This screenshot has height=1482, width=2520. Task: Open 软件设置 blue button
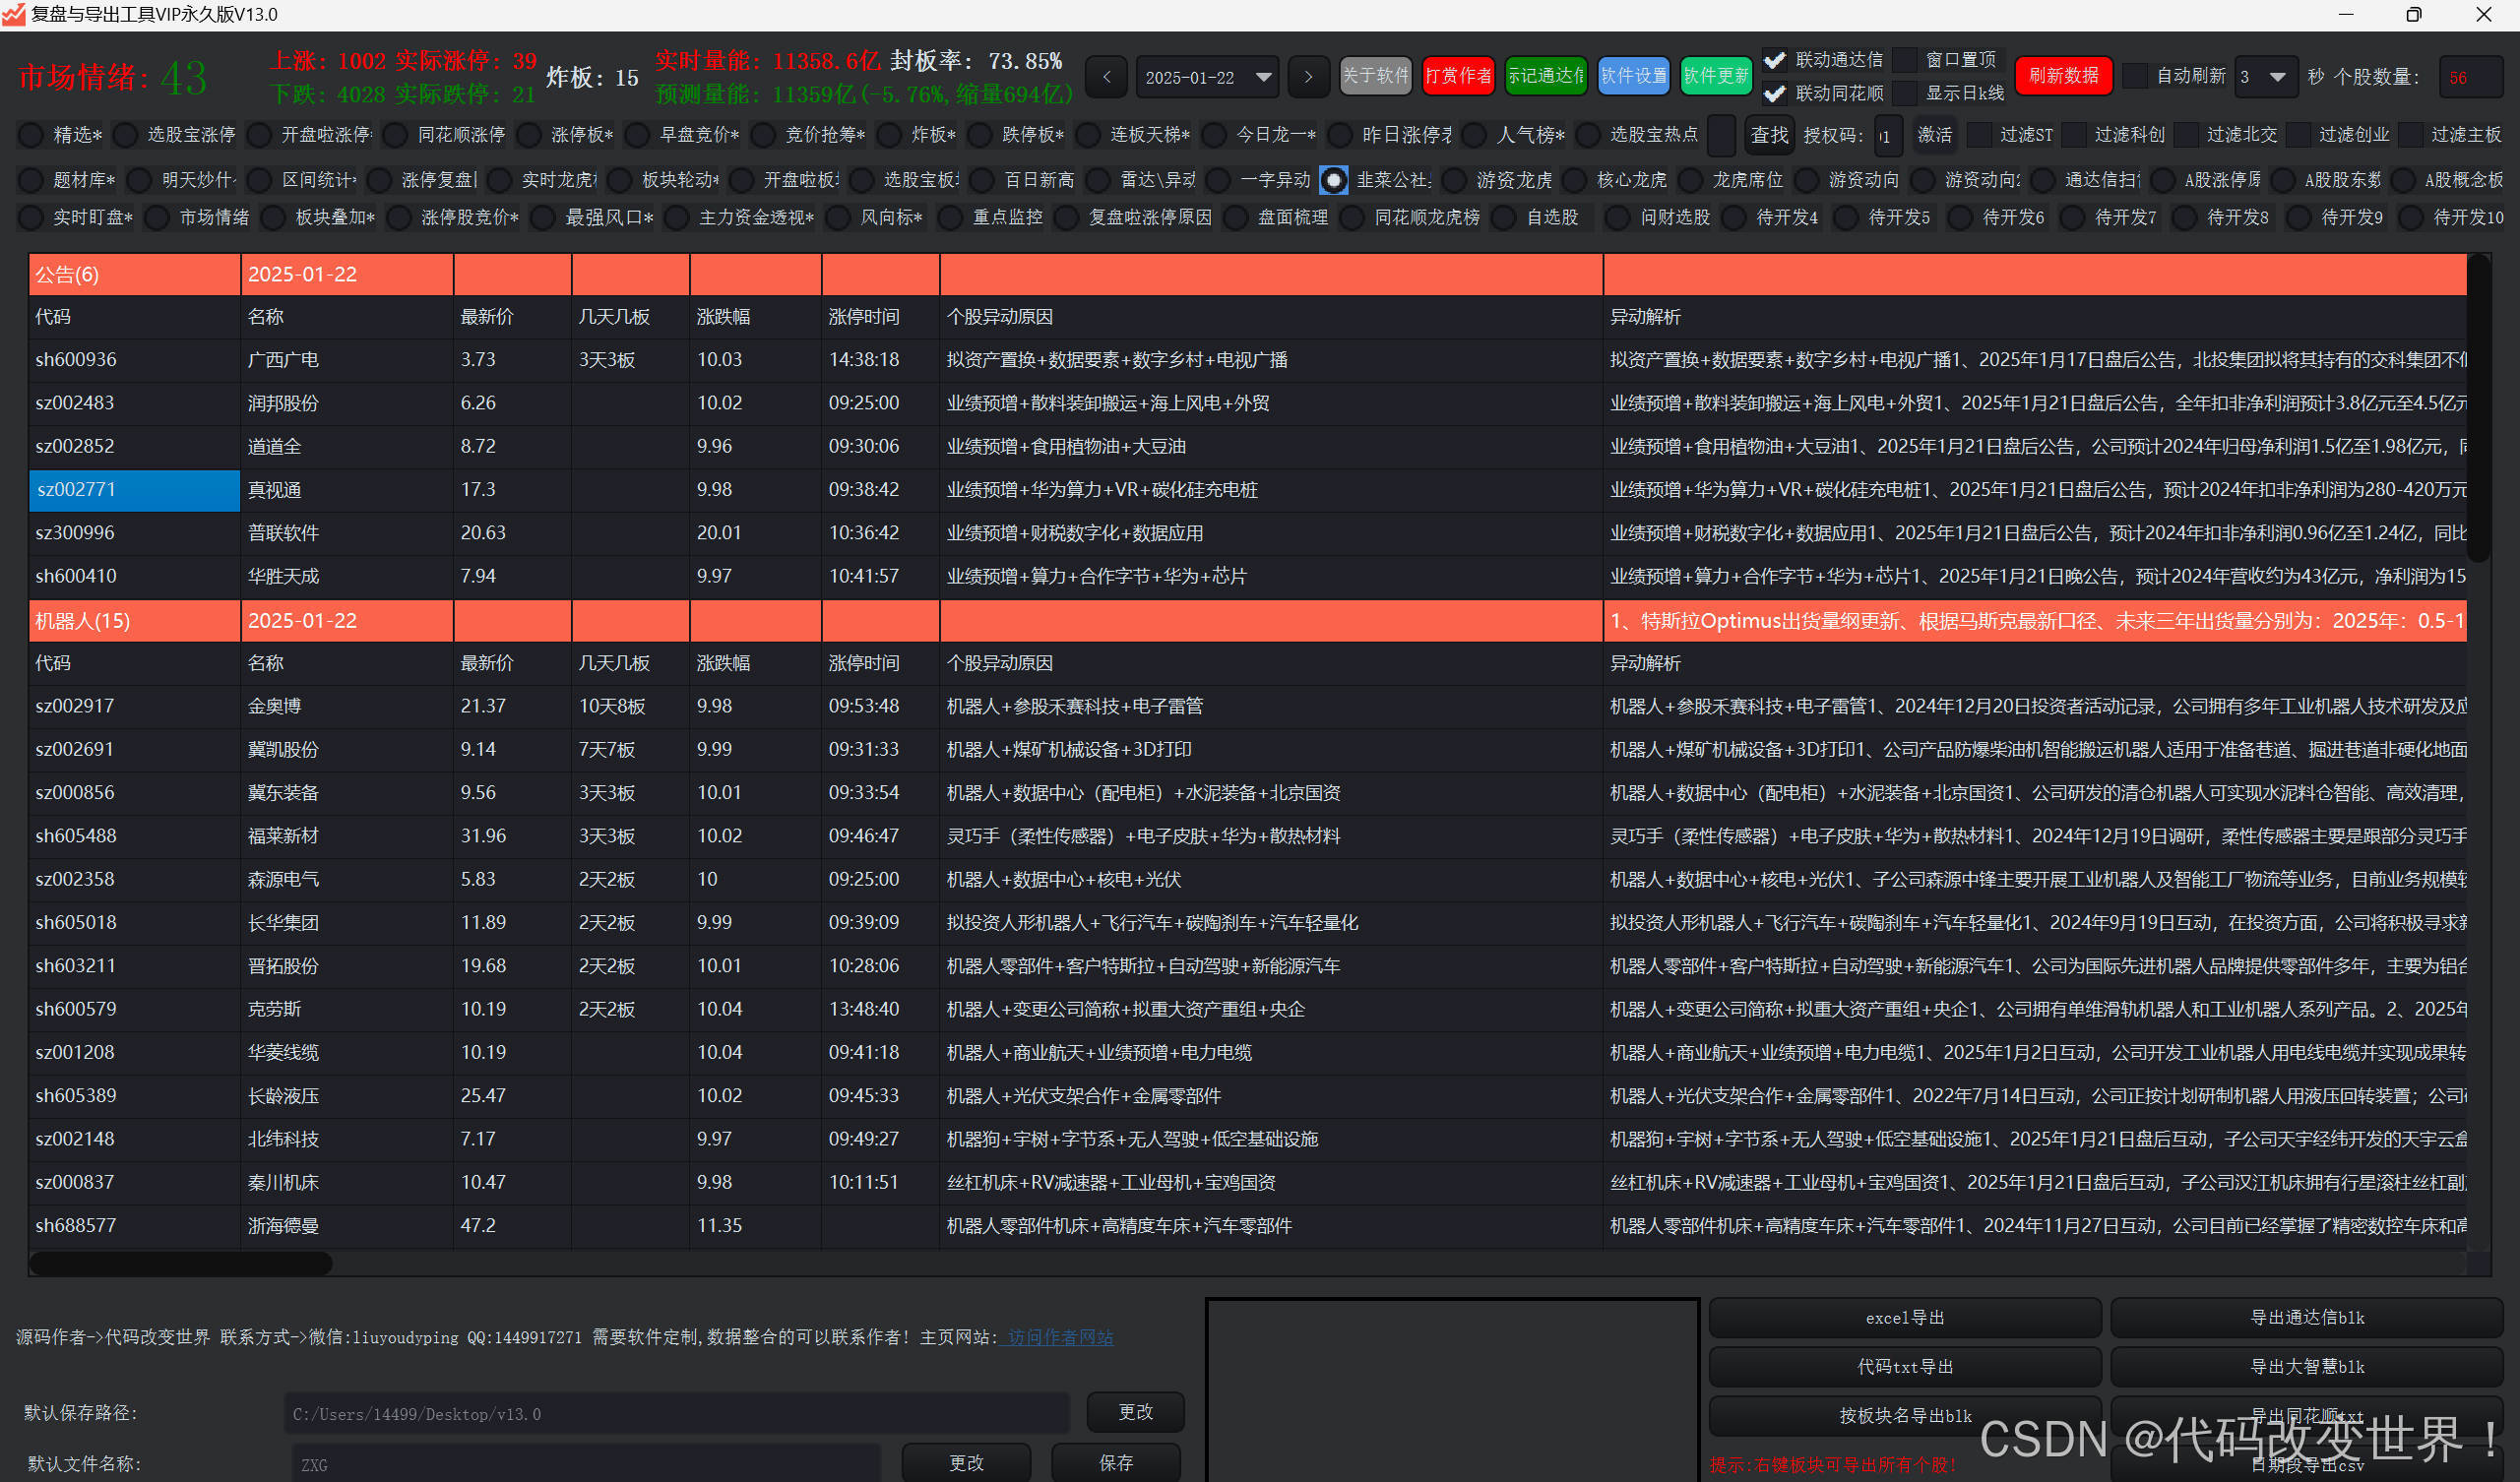pyautogui.click(x=1633, y=76)
